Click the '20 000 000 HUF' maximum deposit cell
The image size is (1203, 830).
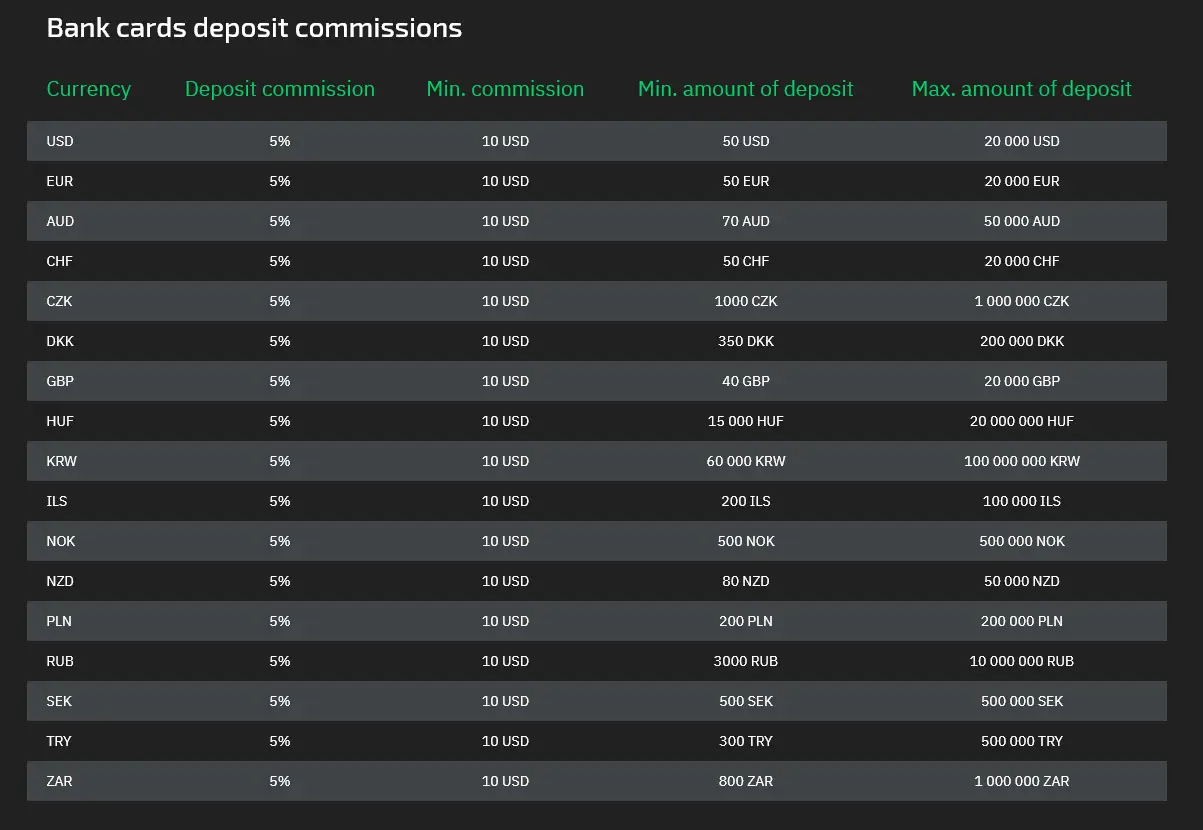point(1022,421)
